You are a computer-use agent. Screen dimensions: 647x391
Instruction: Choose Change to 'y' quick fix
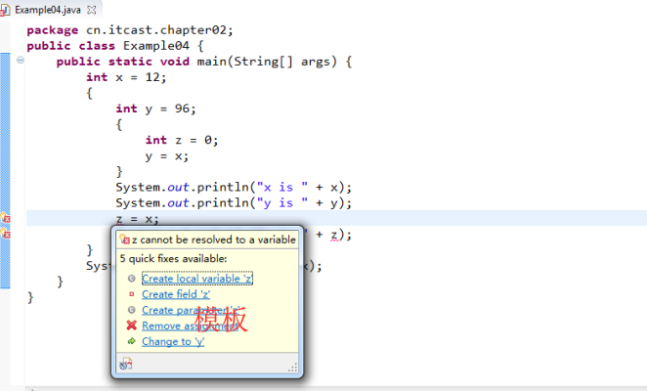173,342
